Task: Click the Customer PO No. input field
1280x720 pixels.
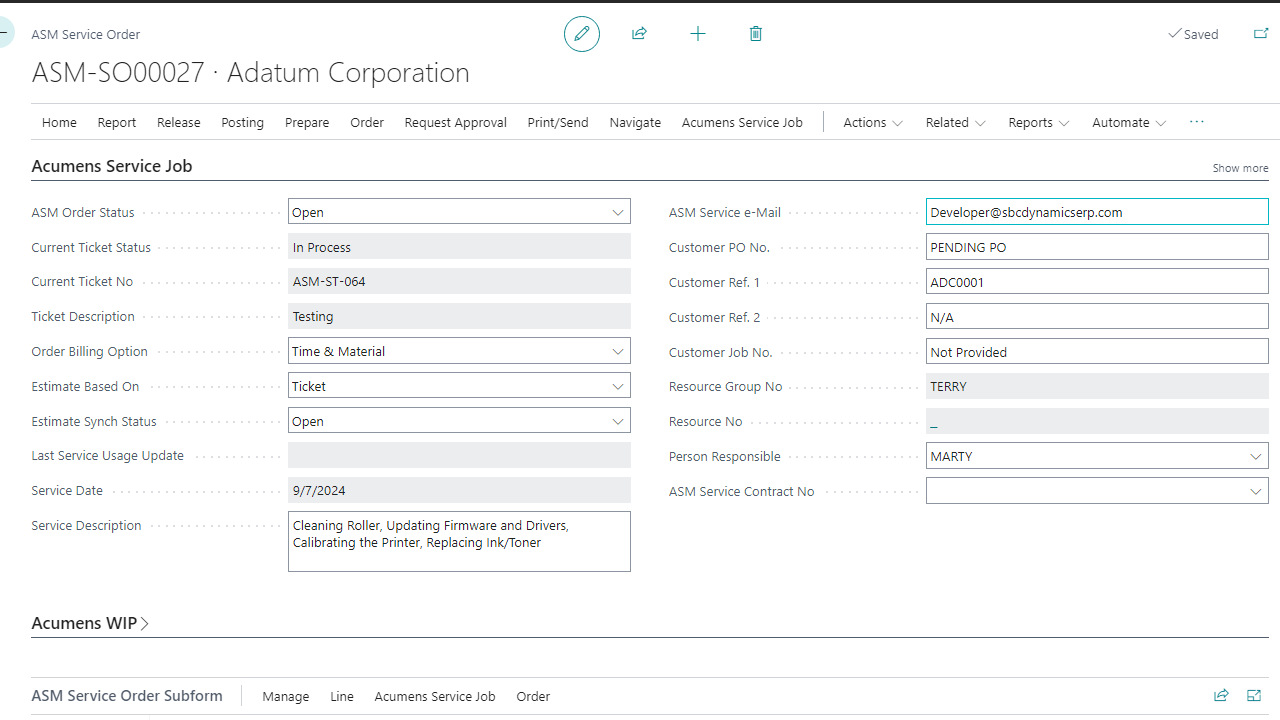Action: 1096,247
